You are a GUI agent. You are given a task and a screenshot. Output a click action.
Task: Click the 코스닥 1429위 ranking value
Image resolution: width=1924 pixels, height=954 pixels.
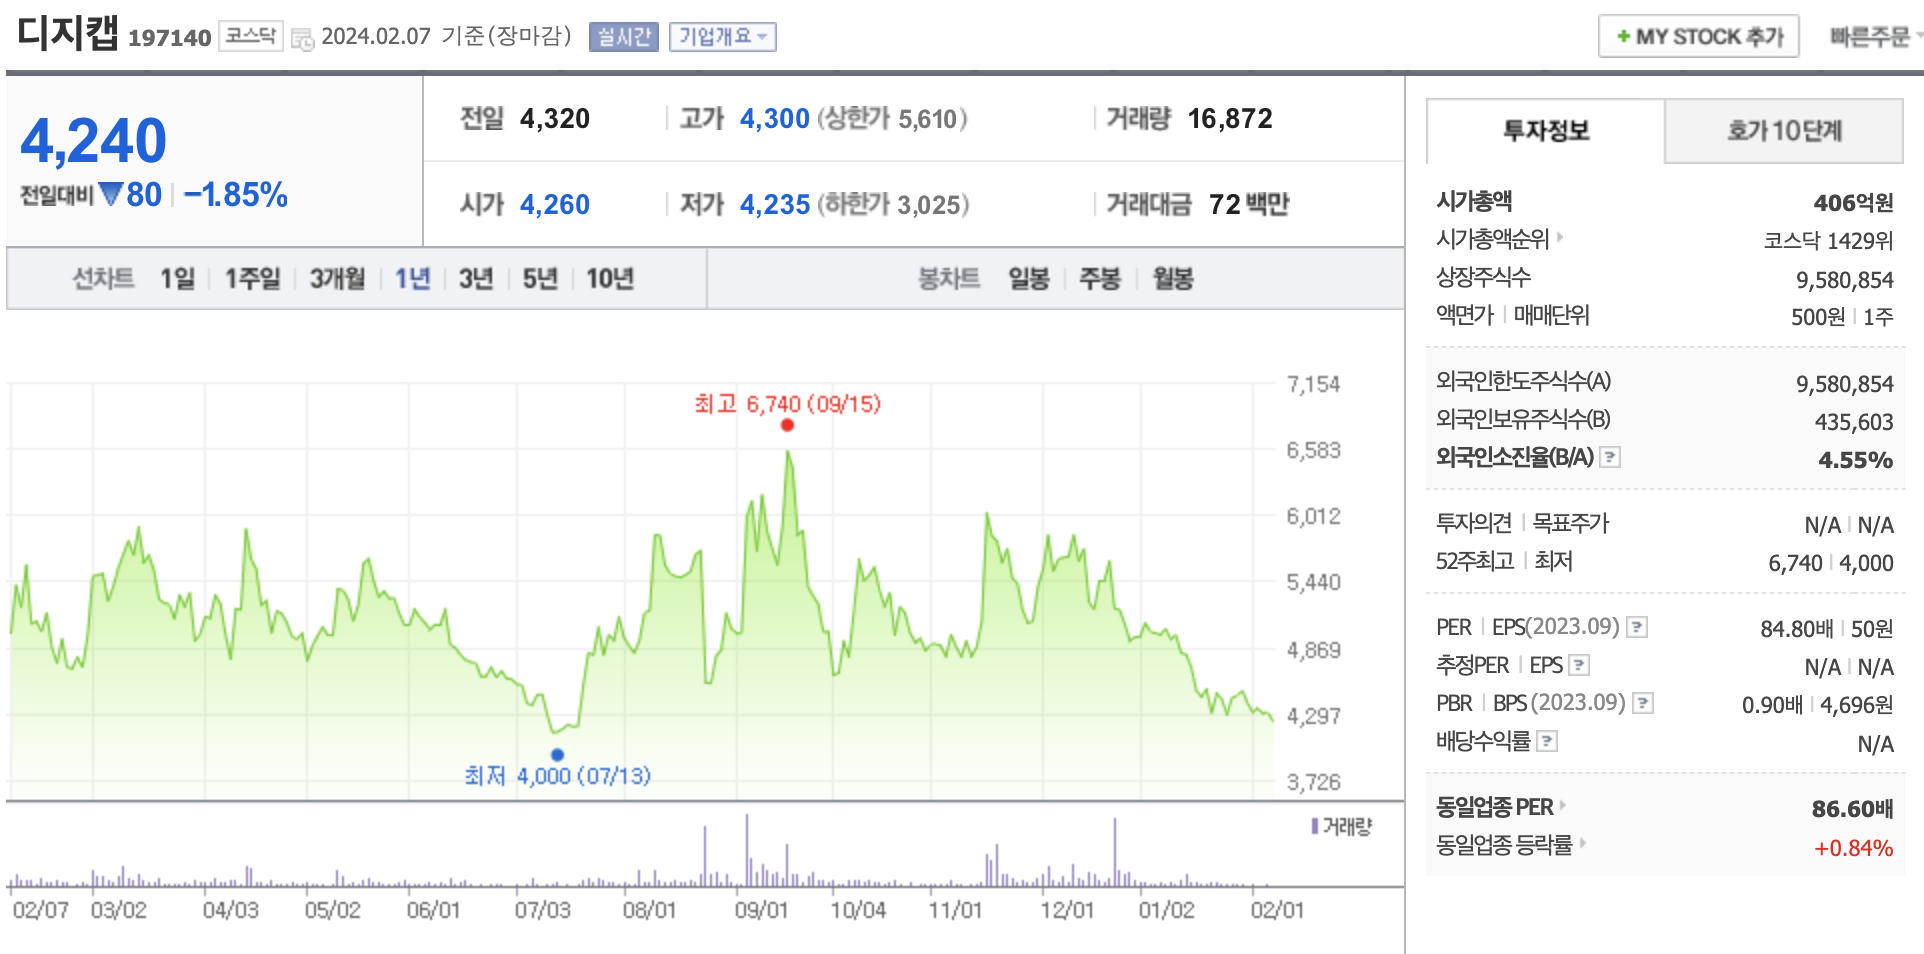(x=1829, y=241)
